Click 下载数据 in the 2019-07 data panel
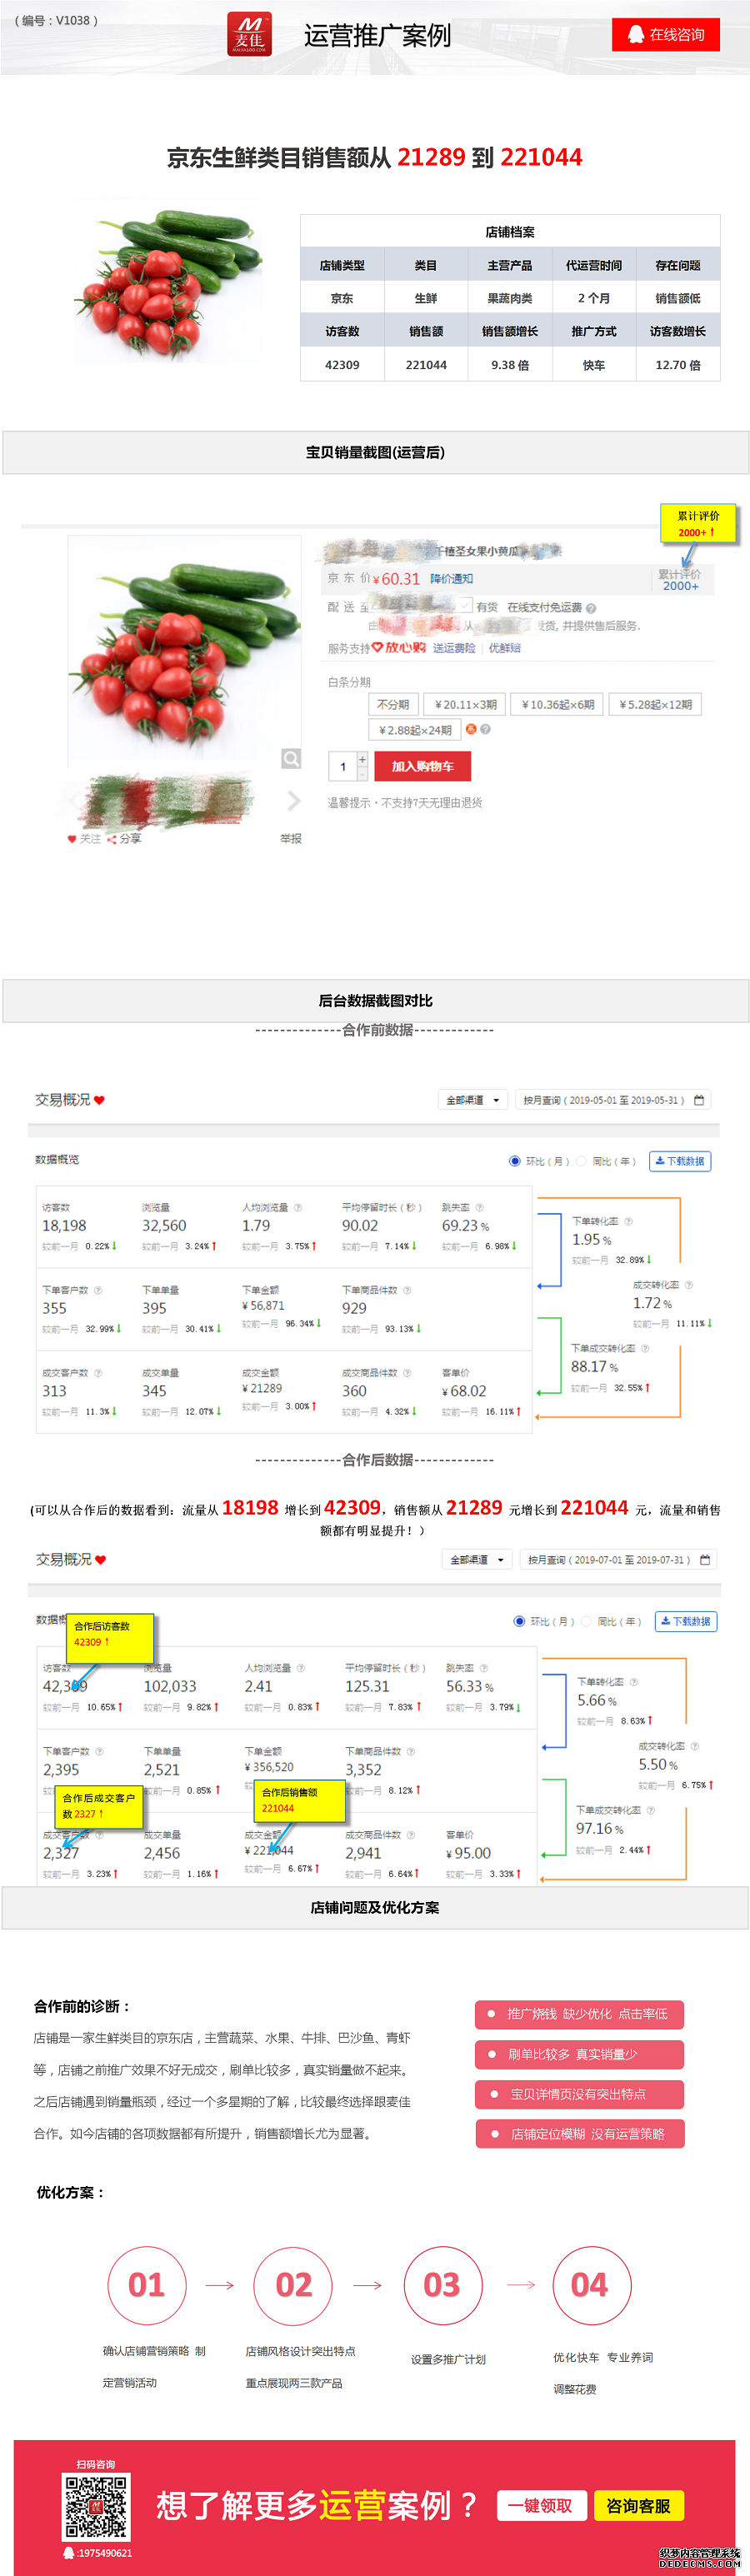The width and height of the screenshot is (750, 2576). click(x=685, y=1621)
